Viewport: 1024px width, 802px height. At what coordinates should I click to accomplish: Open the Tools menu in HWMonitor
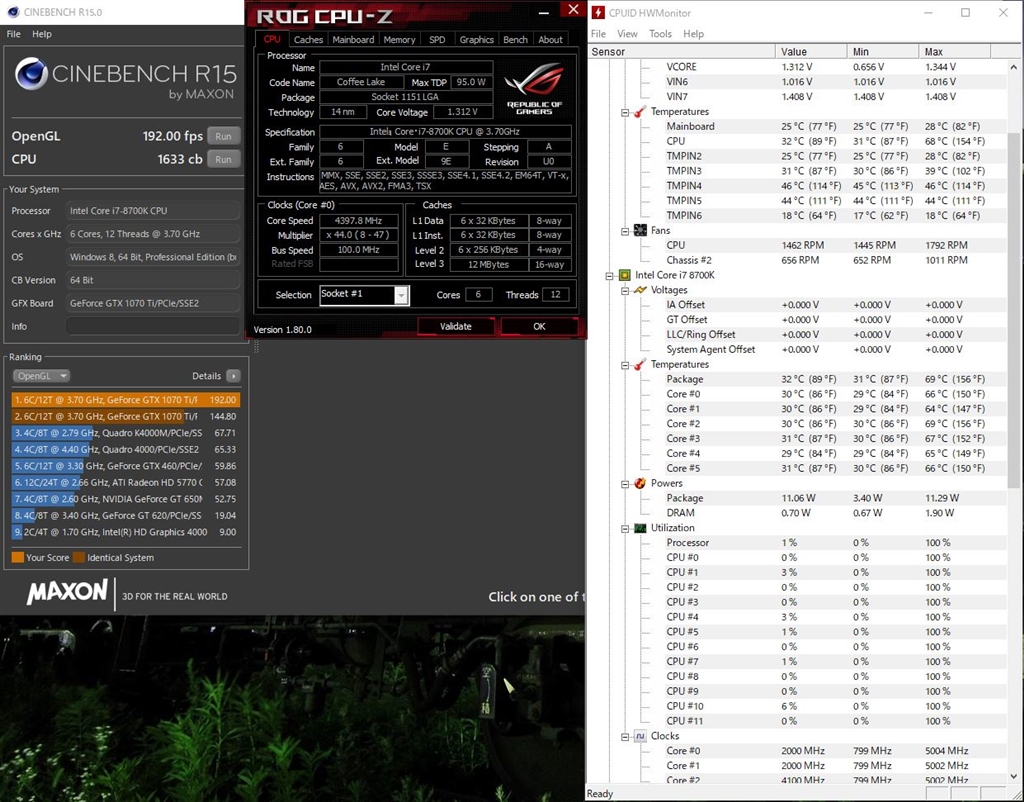[660, 34]
